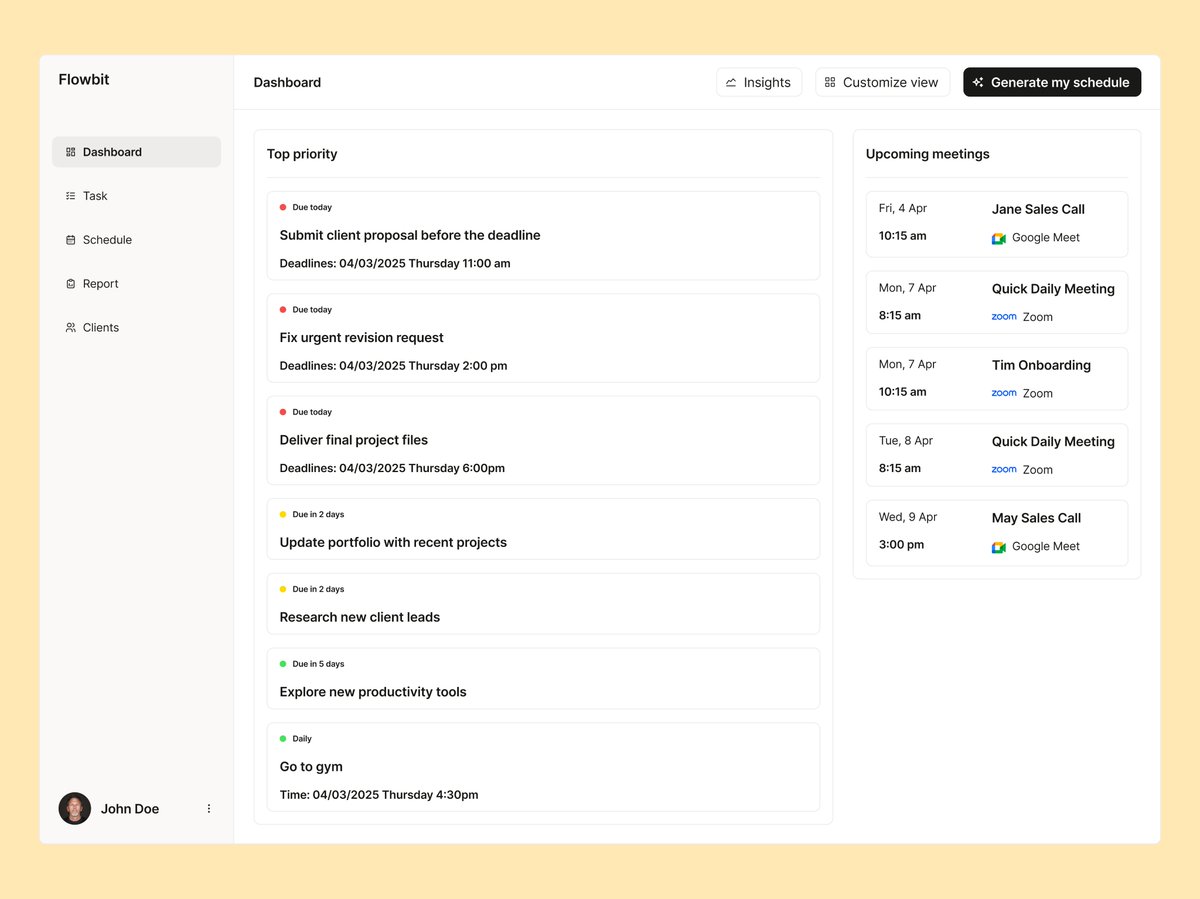The height and width of the screenshot is (899, 1200).
Task: Click John Doe's profile avatar
Action: click(75, 808)
